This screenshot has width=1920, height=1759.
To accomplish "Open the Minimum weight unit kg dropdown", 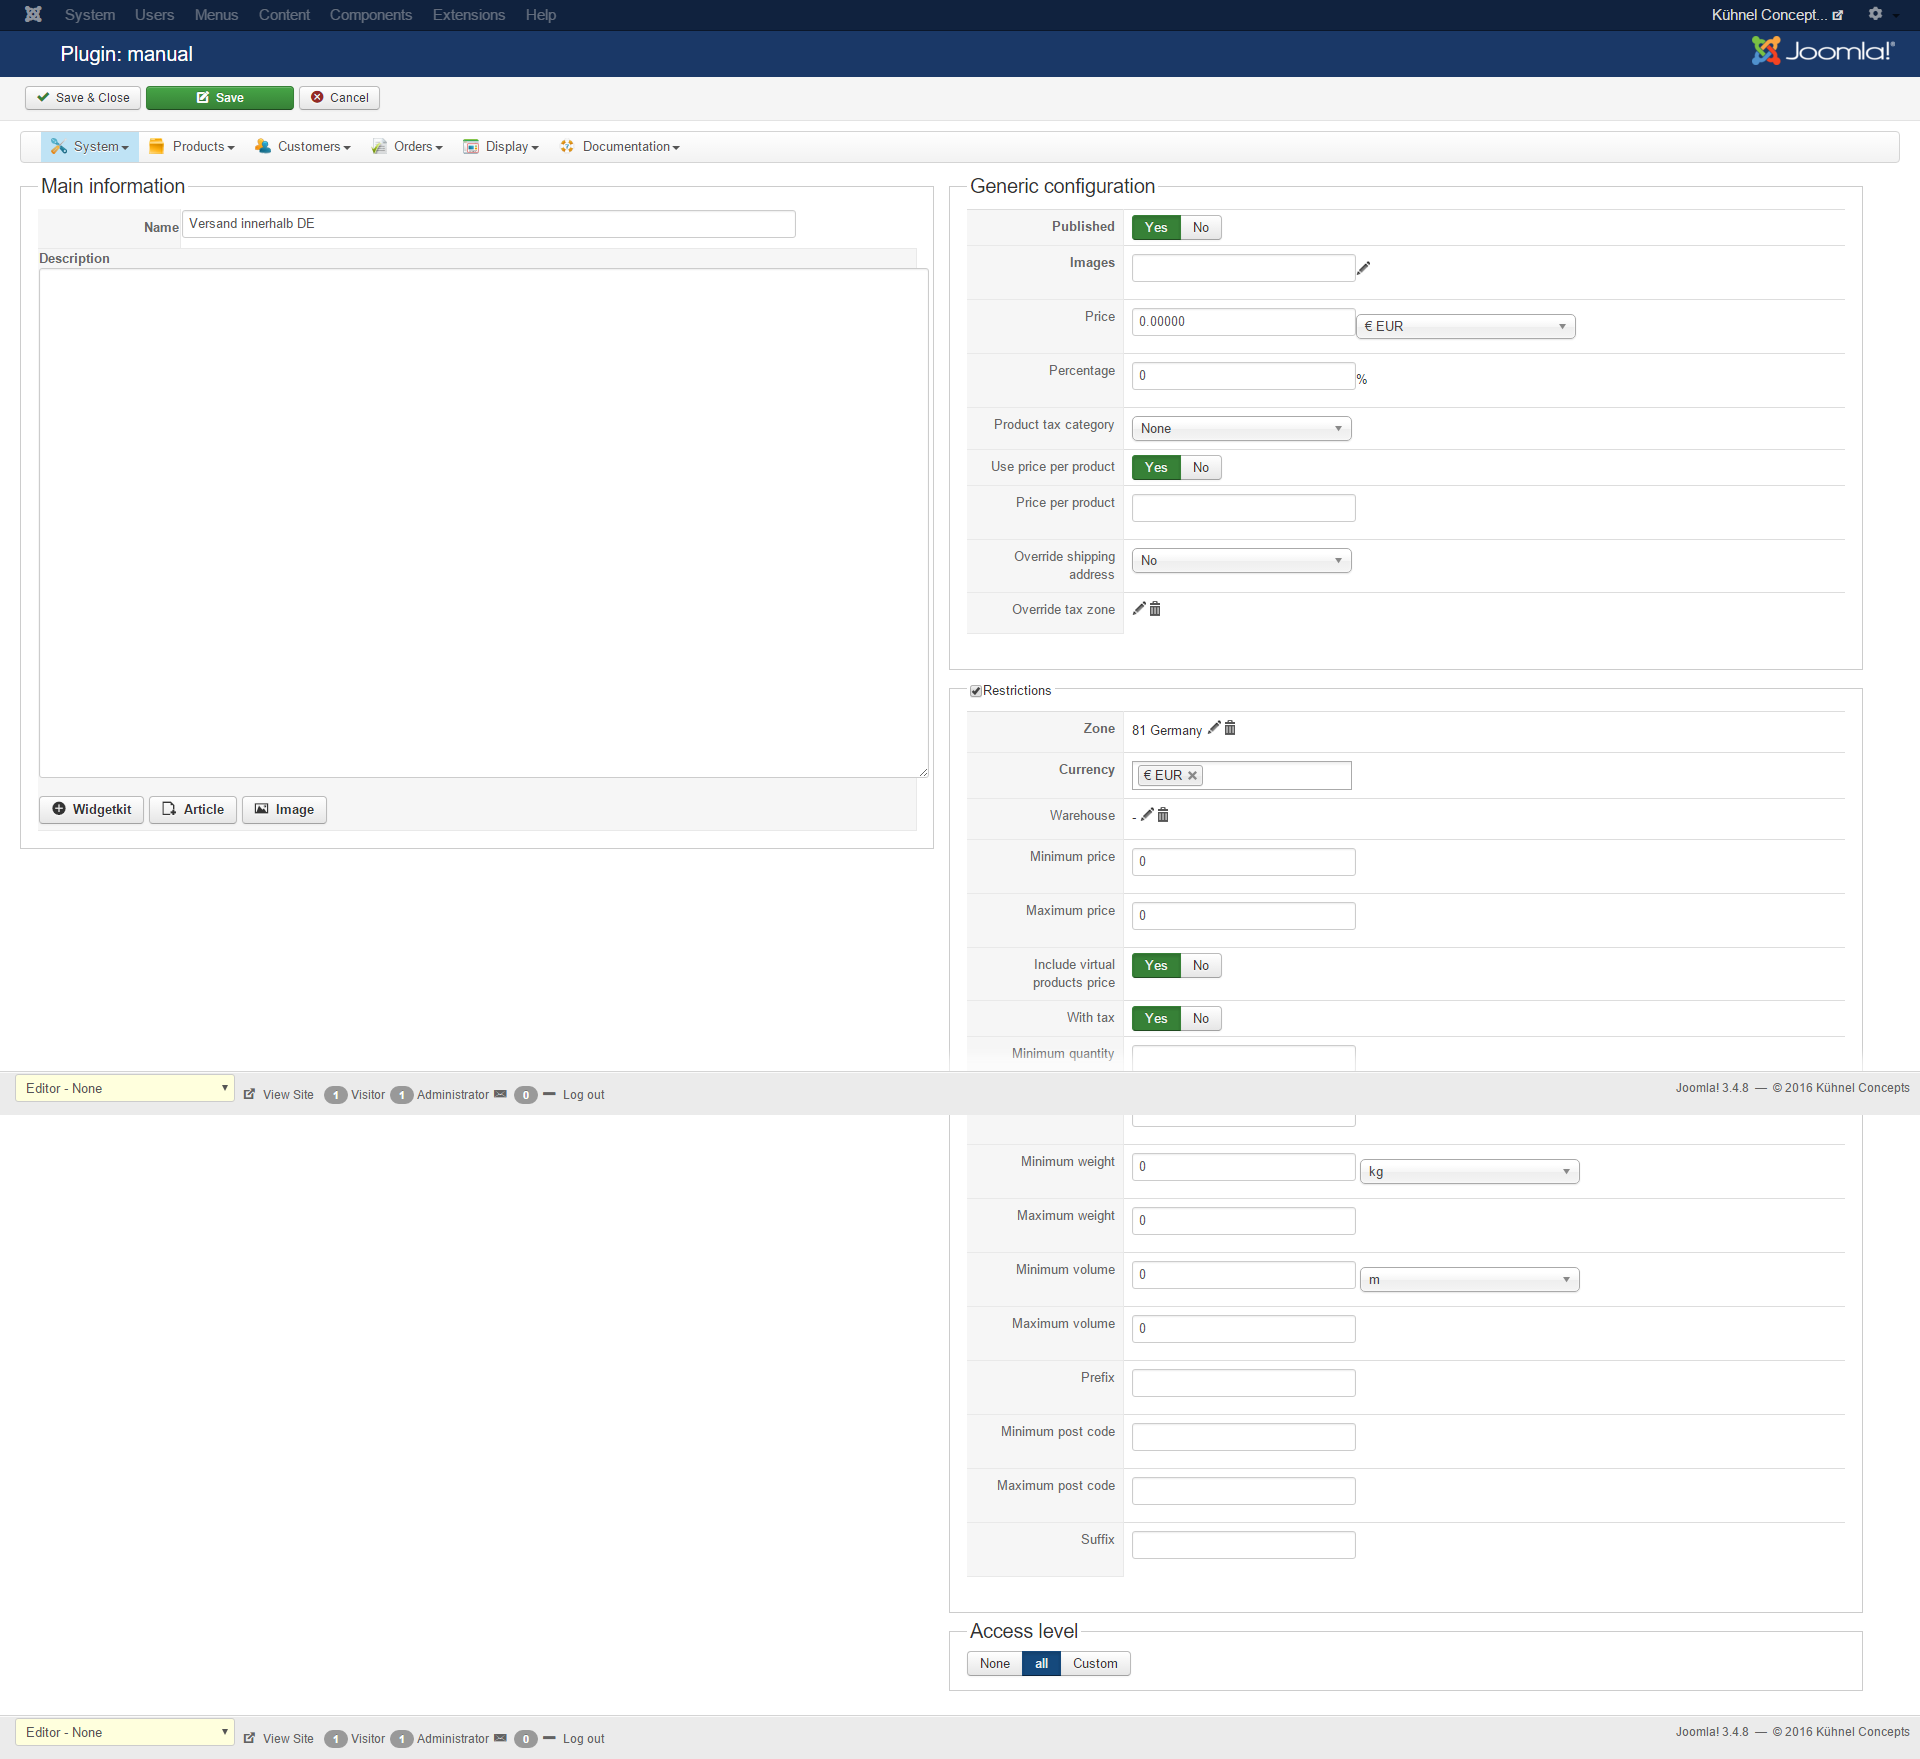I will (x=1469, y=1172).
